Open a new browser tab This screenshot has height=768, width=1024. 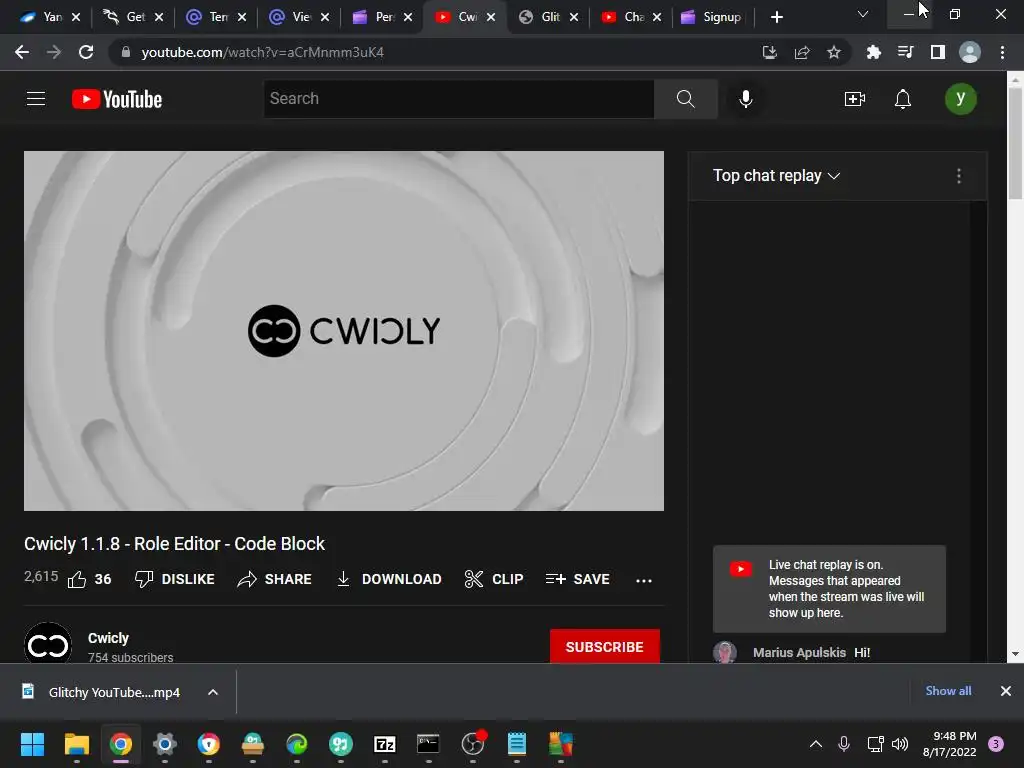coord(776,17)
